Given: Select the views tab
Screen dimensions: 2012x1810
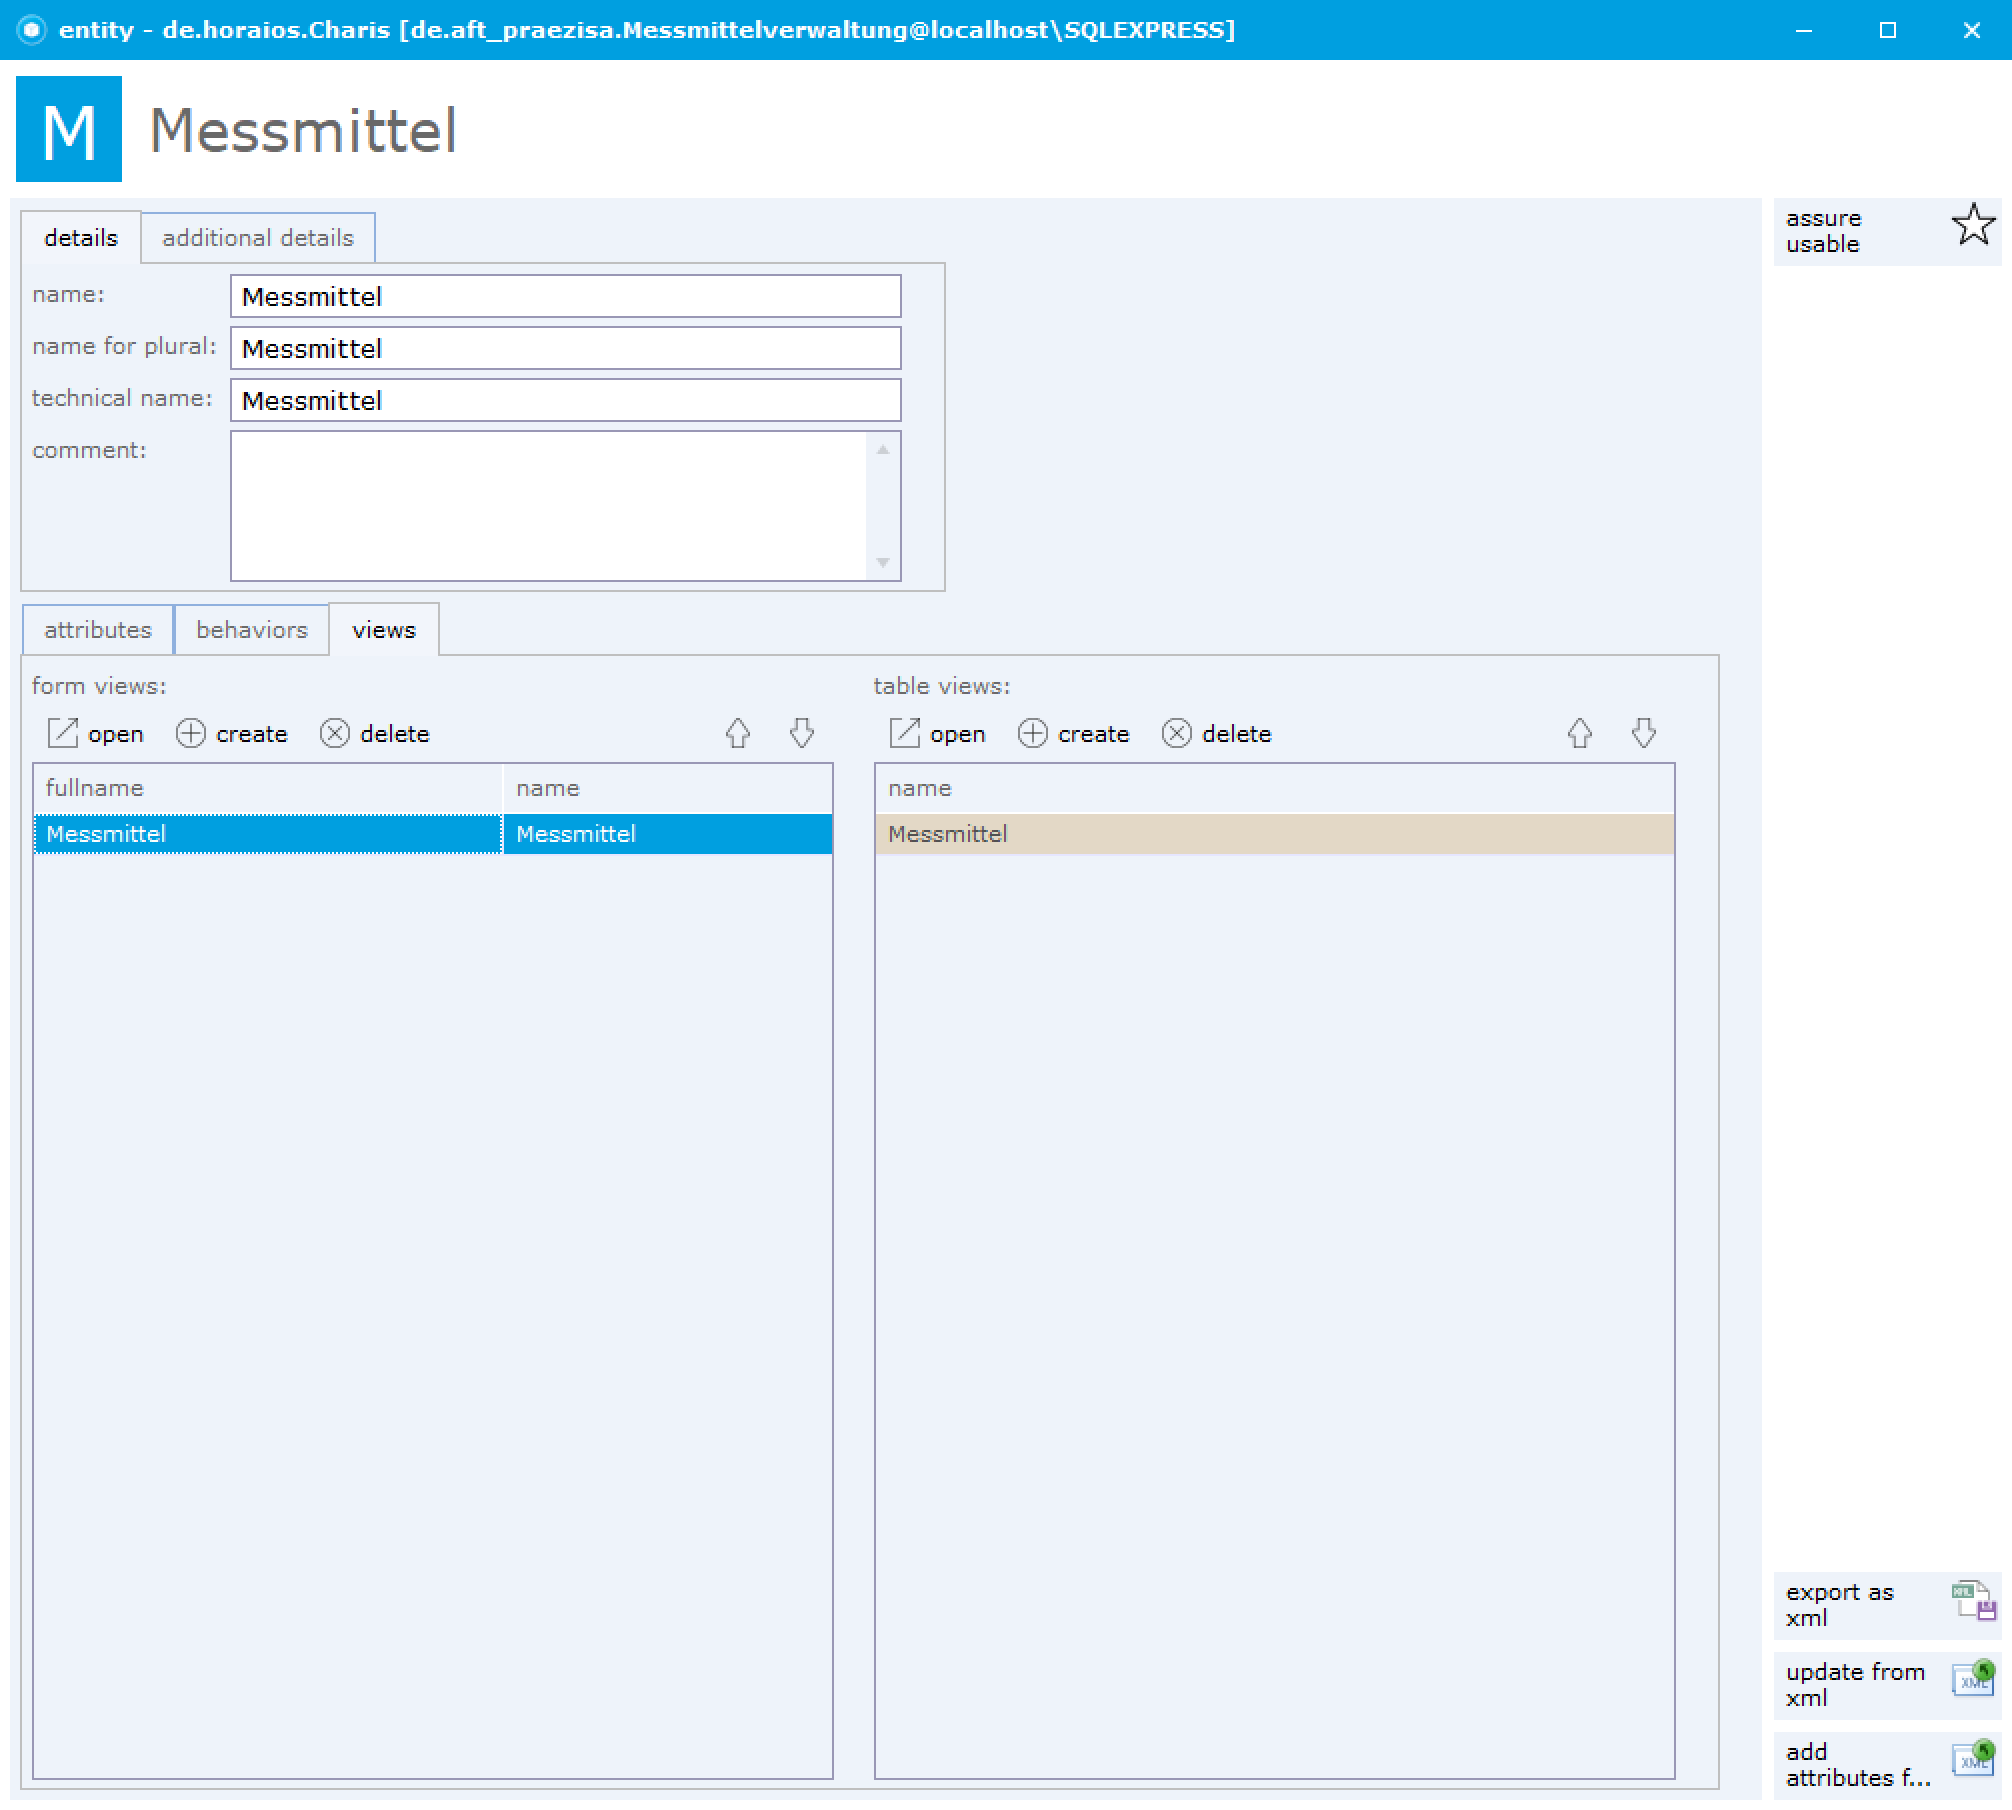Looking at the screenshot, I should [x=384, y=630].
